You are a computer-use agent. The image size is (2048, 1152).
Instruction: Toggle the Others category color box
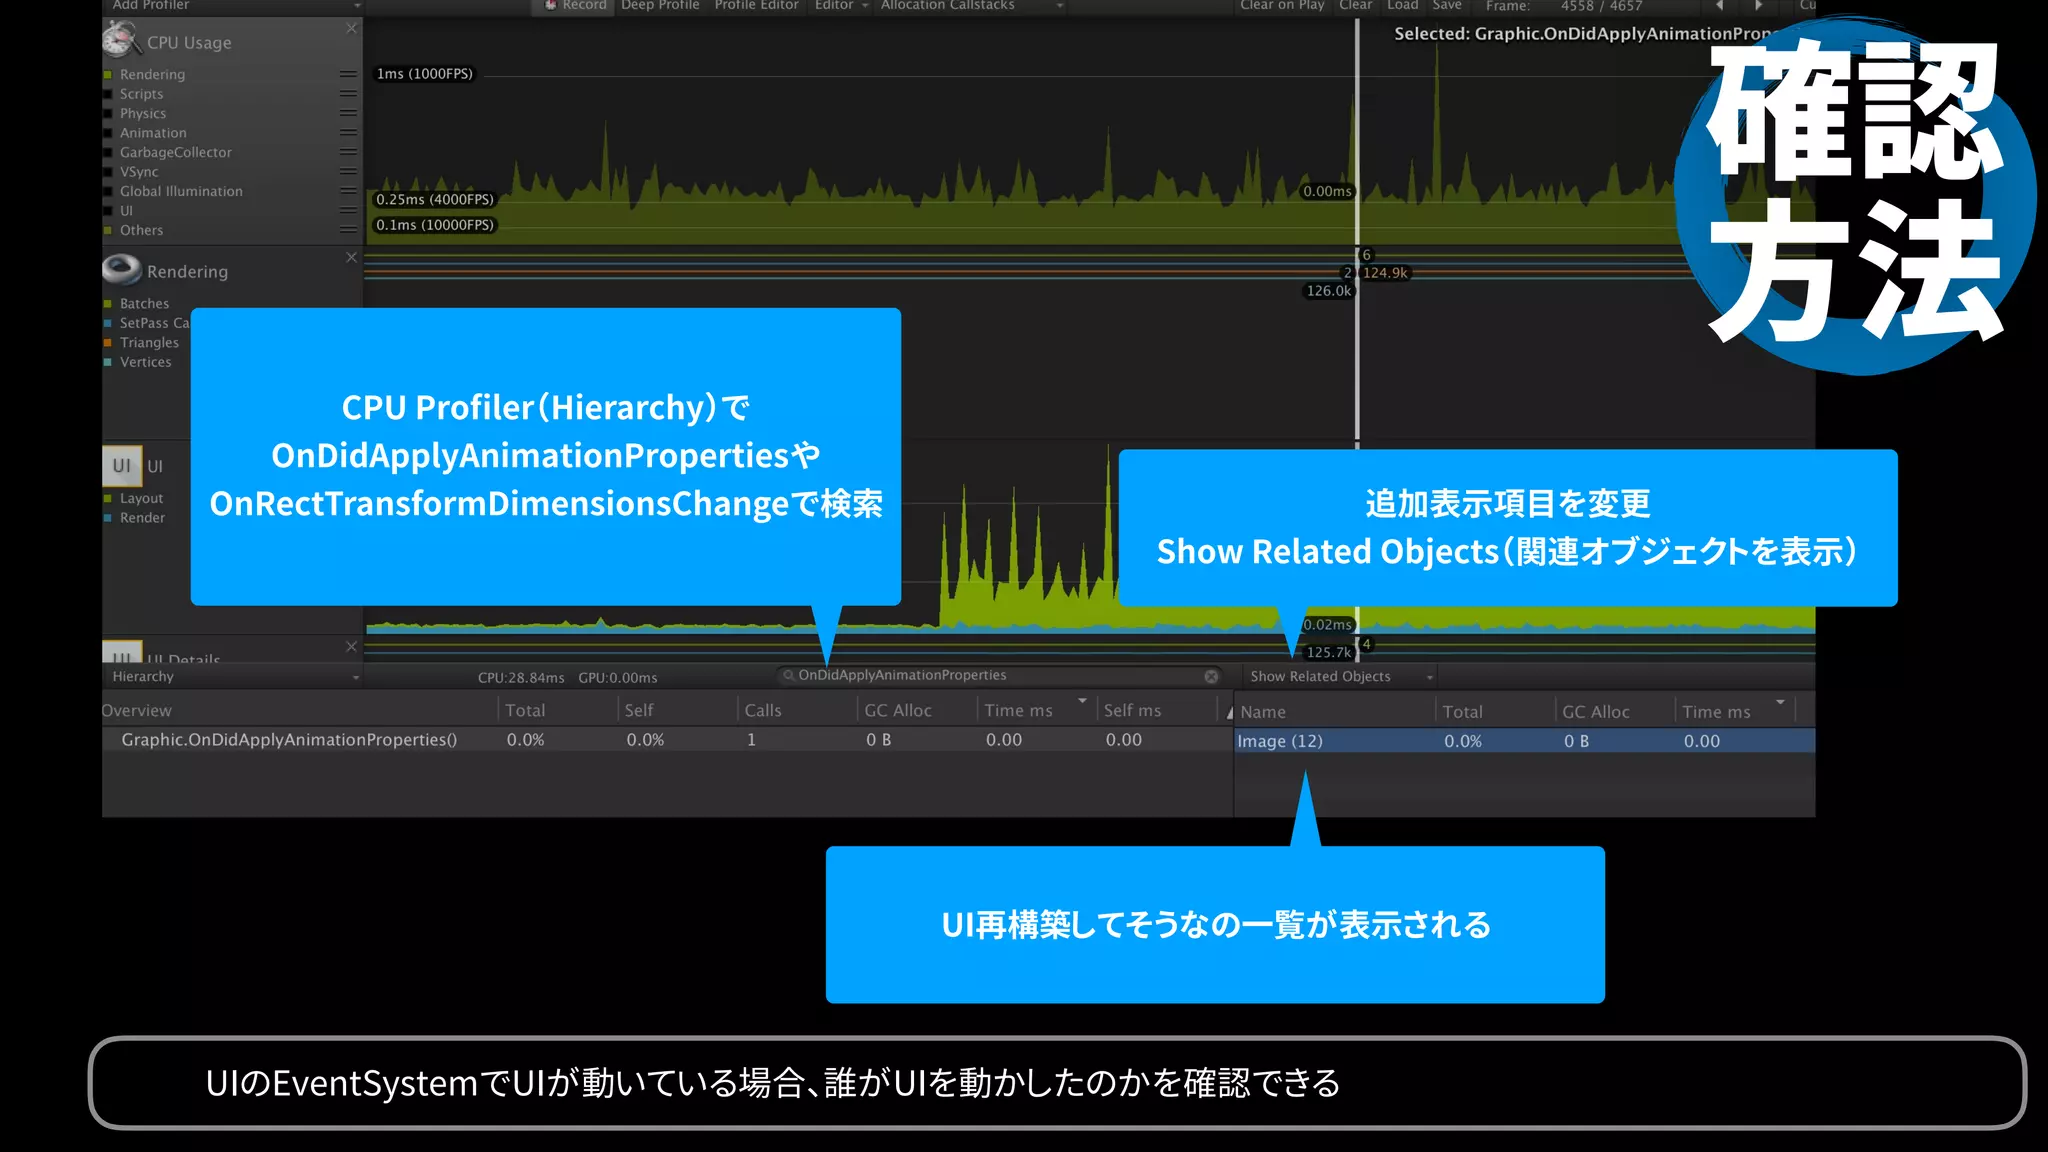[x=108, y=231]
